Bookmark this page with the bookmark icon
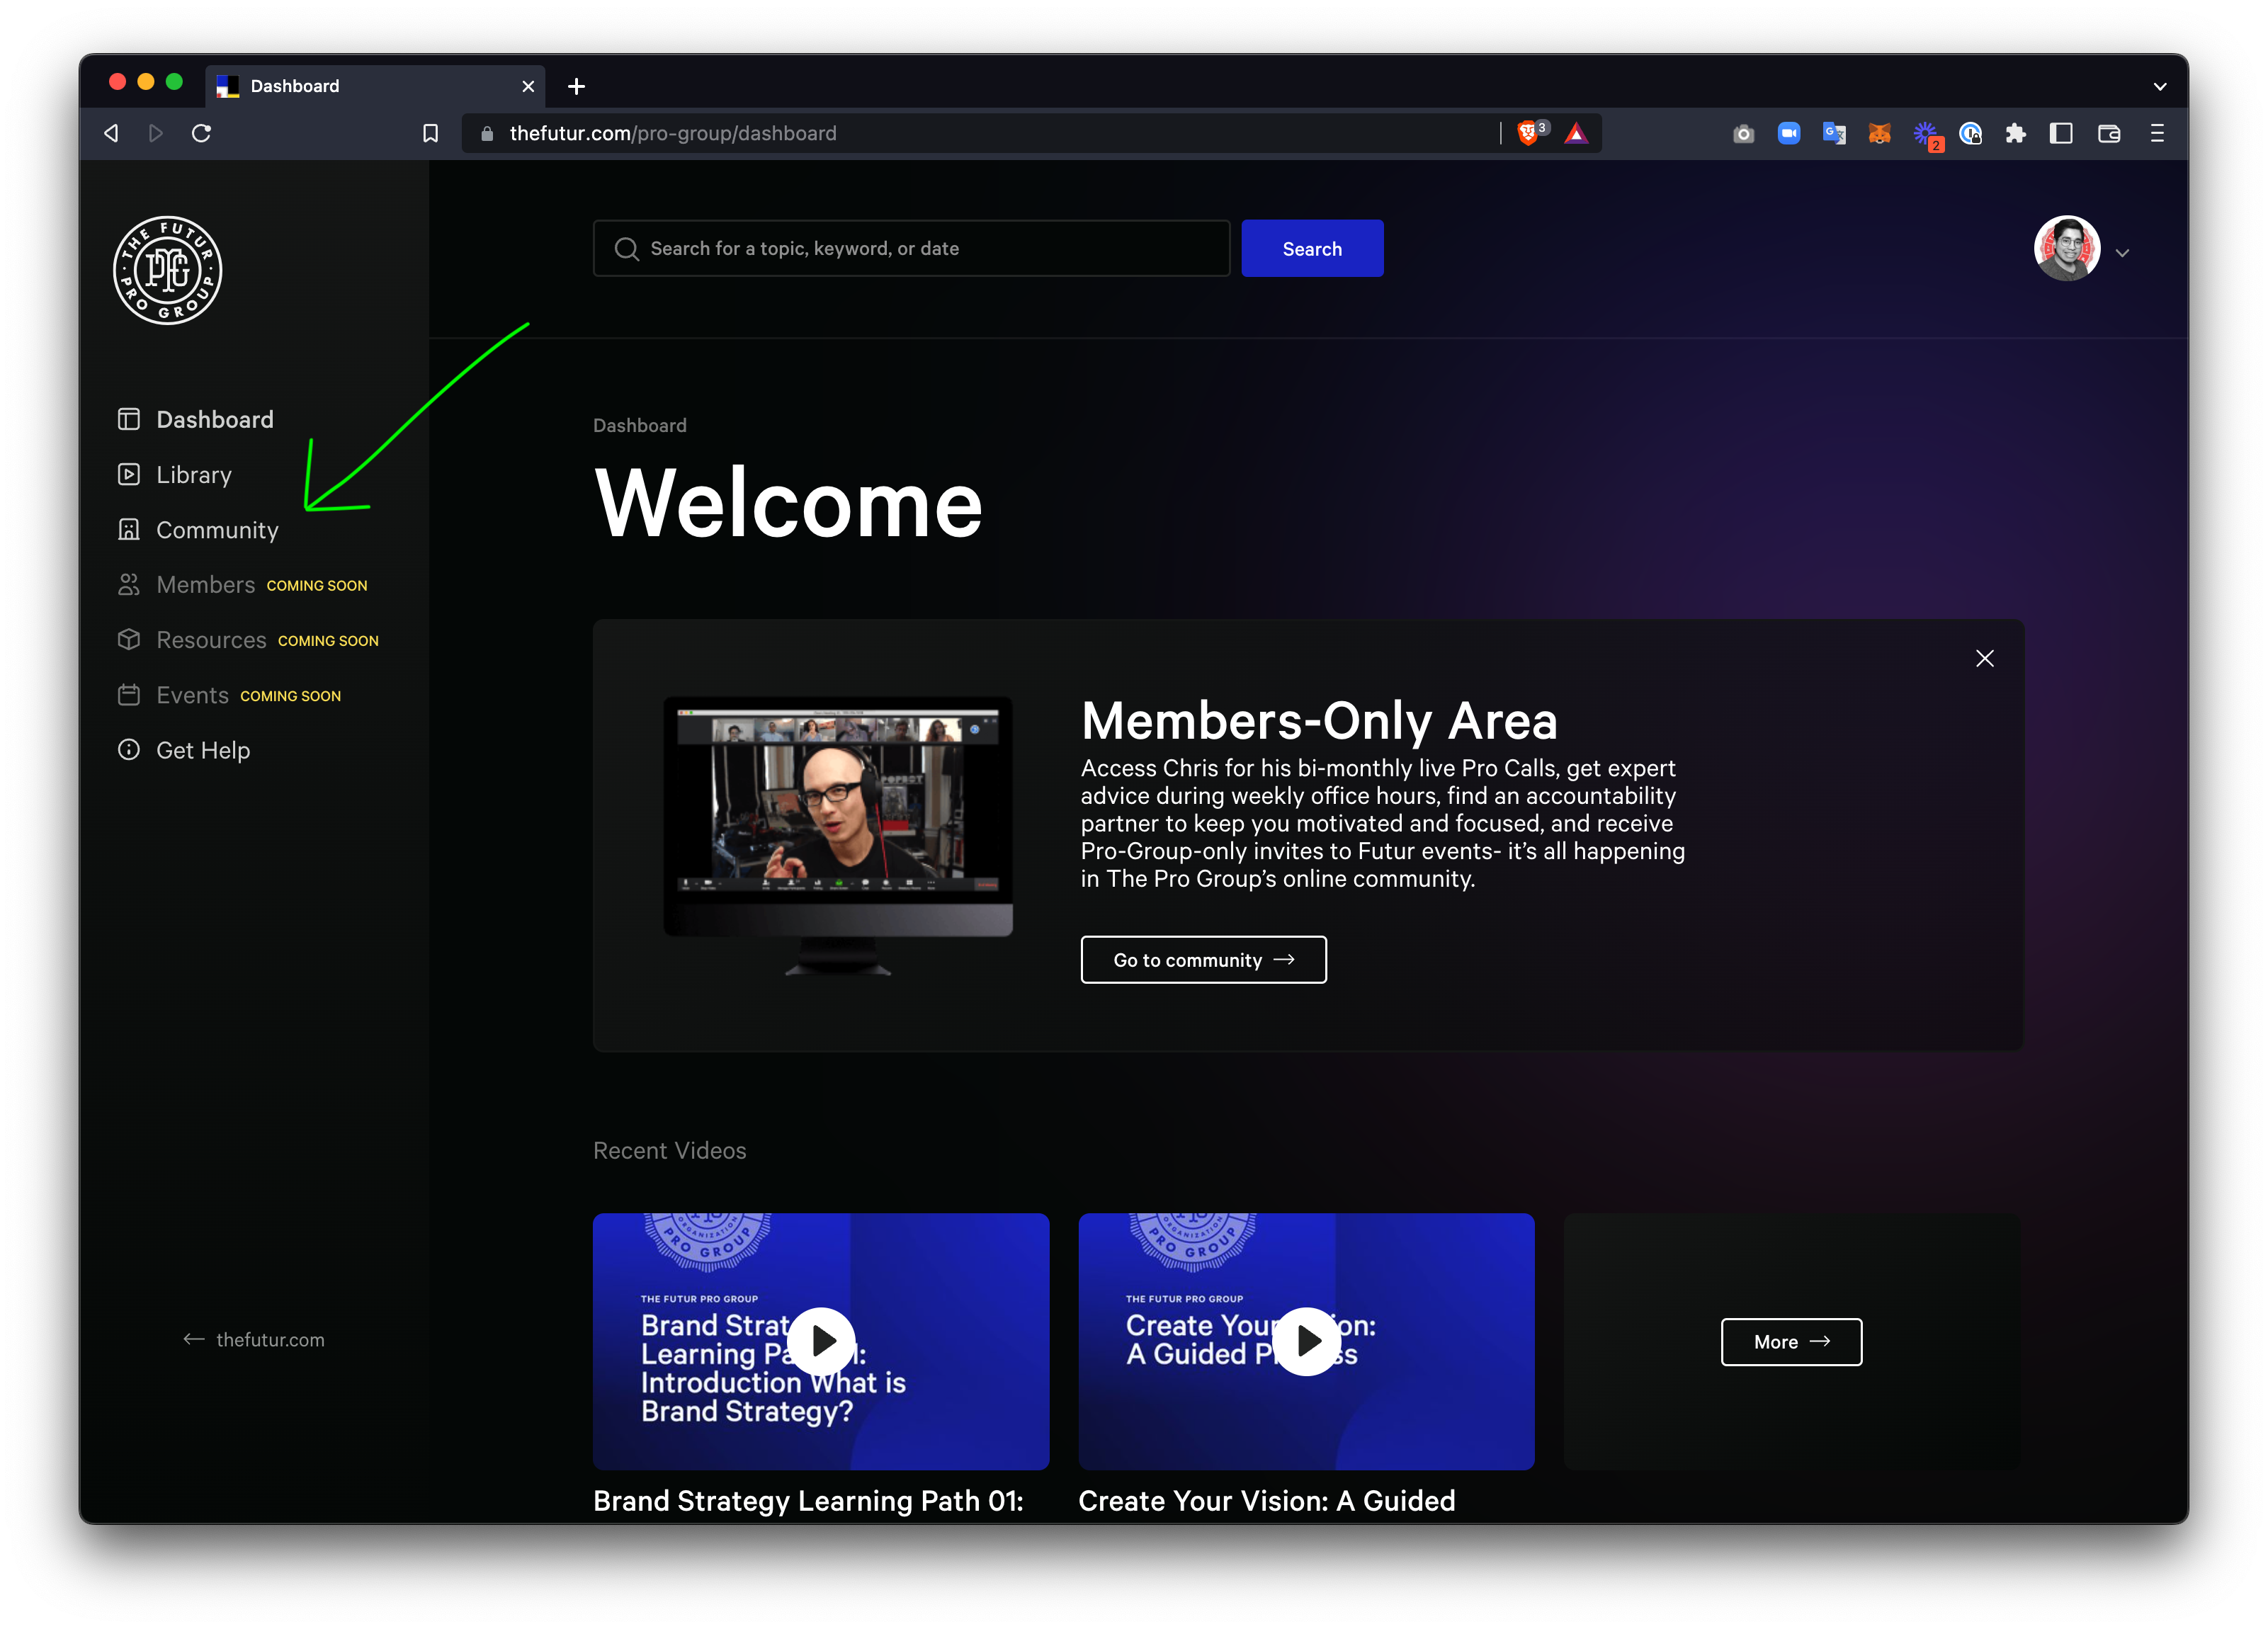The image size is (2268, 1629). point(430,133)
